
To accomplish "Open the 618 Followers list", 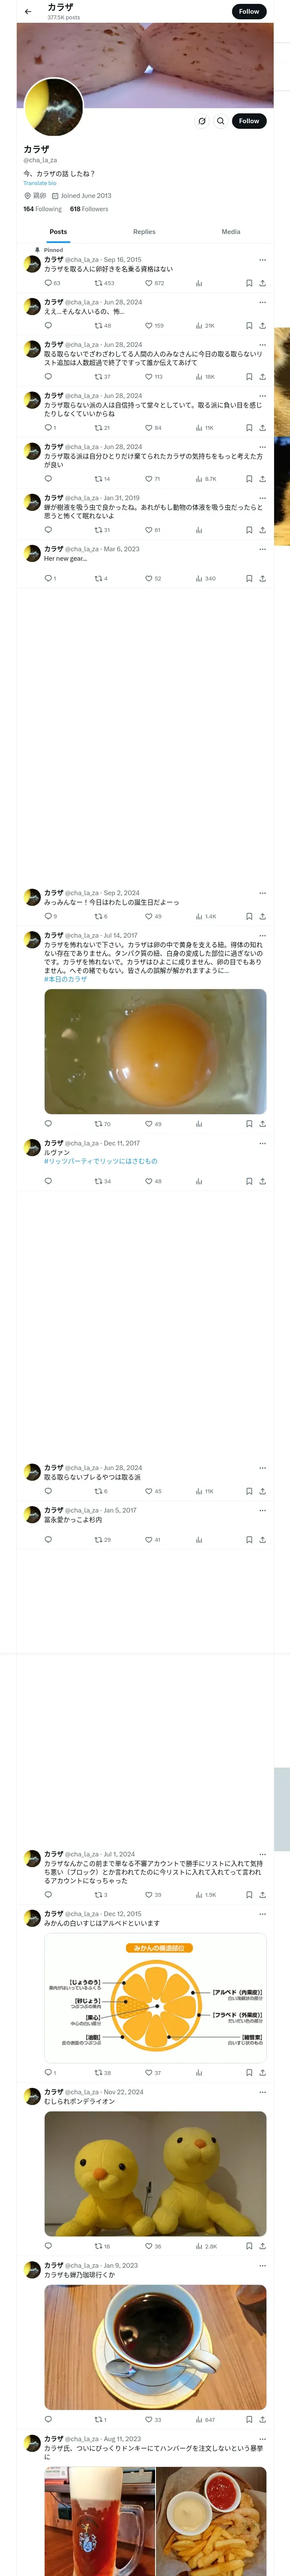I will 89,209.
